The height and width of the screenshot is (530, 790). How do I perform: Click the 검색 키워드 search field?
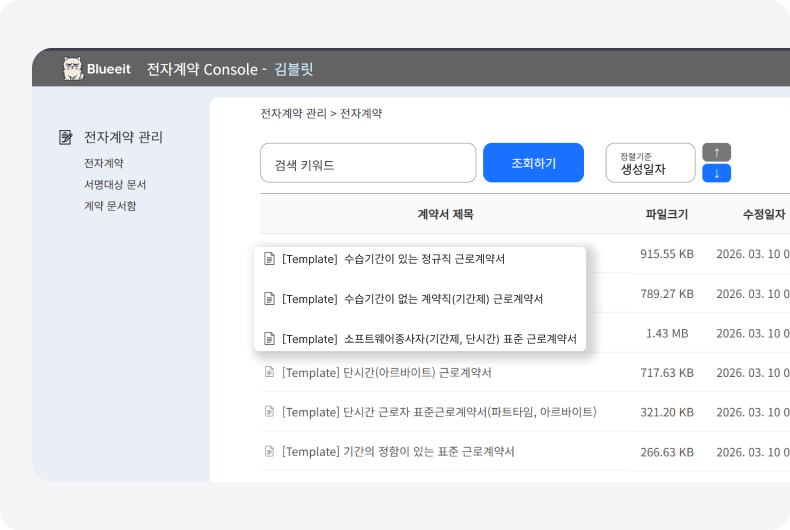click(367, 163)
